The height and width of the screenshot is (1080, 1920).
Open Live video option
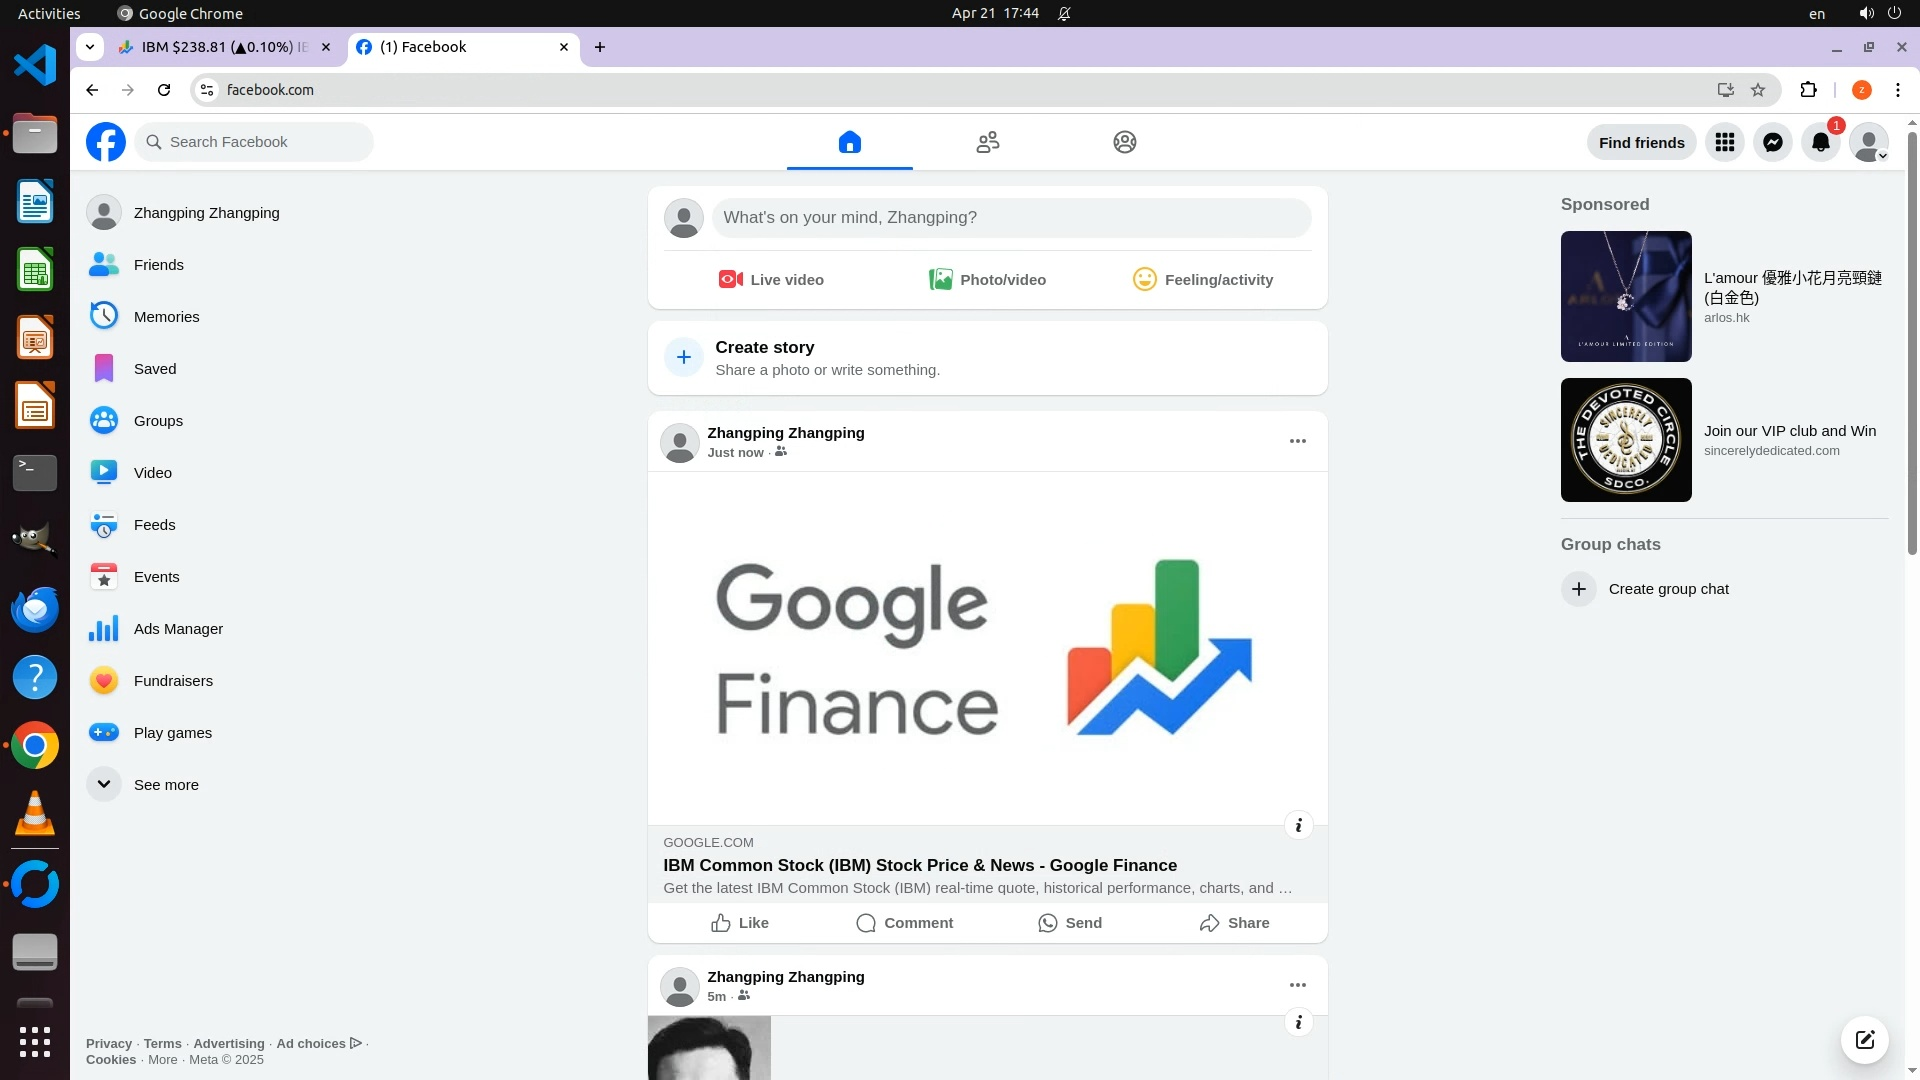(771, 280)
